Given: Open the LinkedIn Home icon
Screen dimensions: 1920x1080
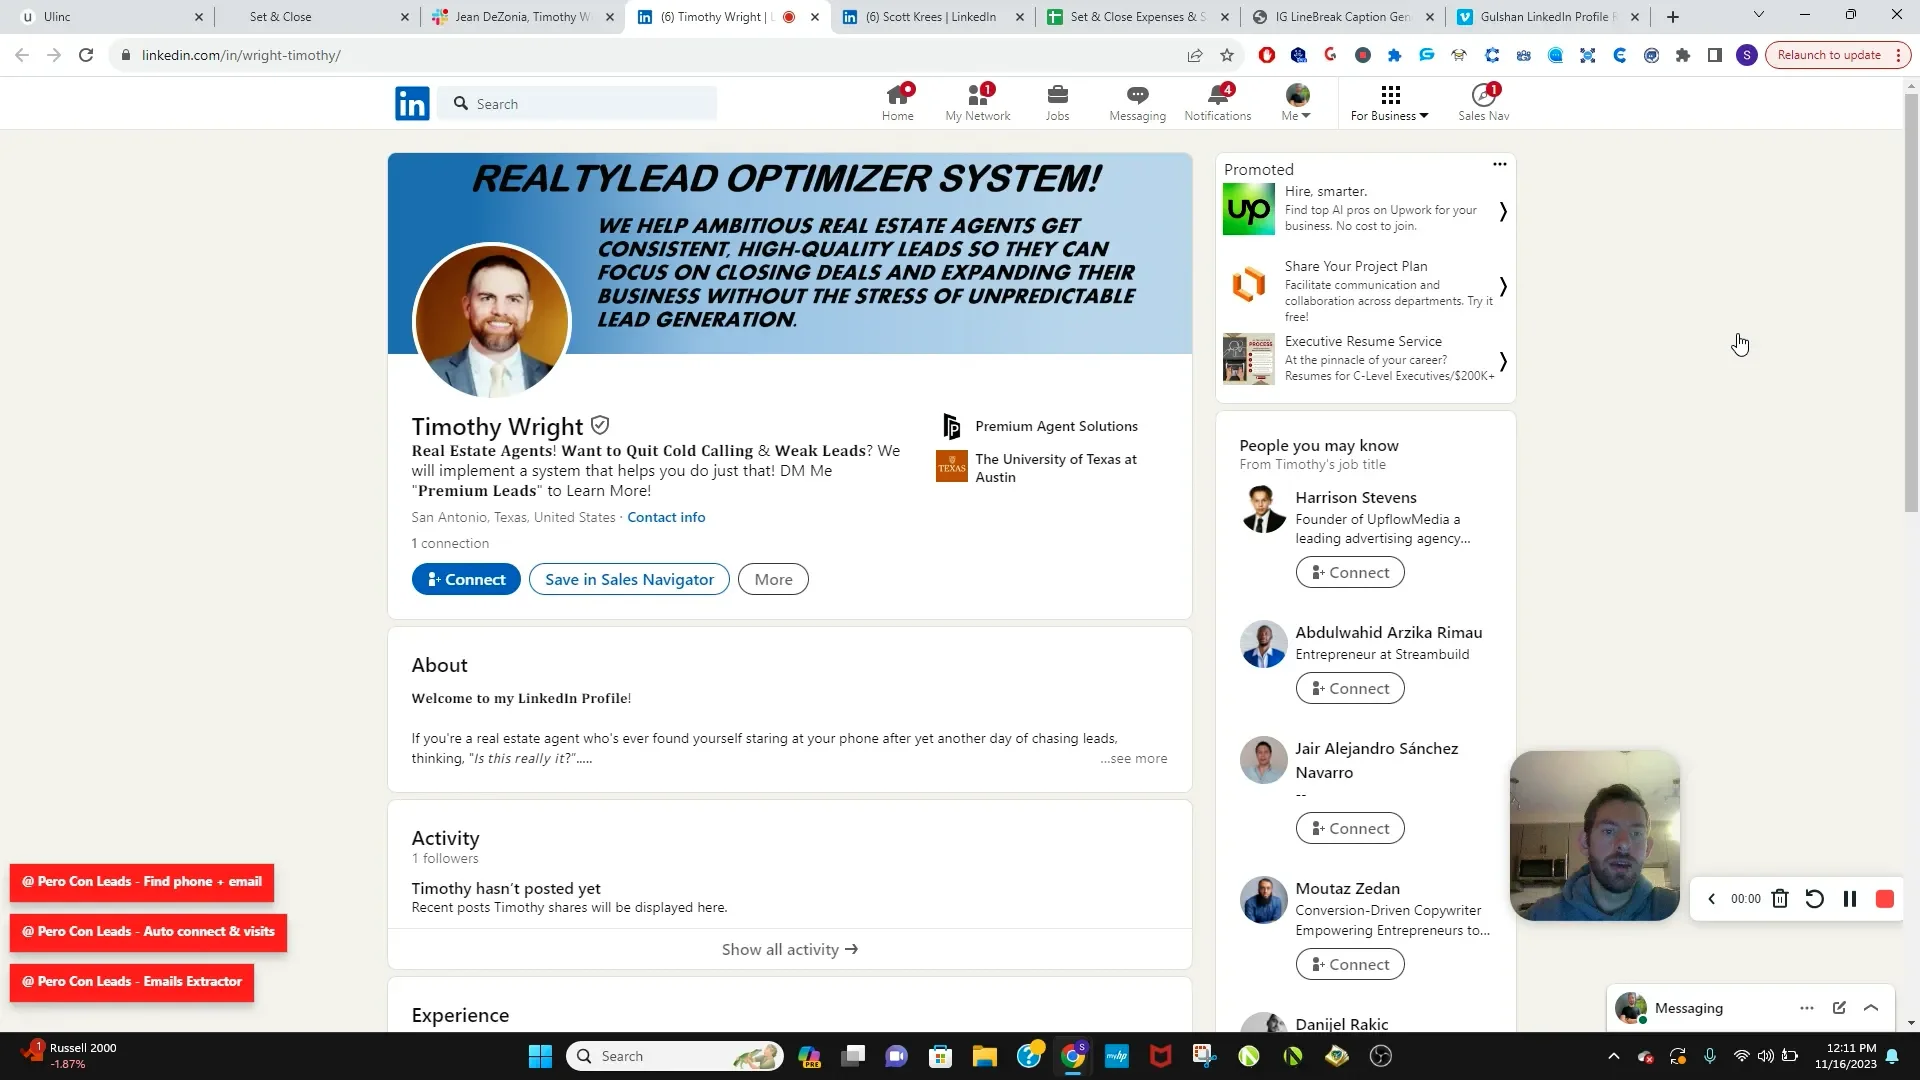Looking at the screenshot, I should [897, 100].
